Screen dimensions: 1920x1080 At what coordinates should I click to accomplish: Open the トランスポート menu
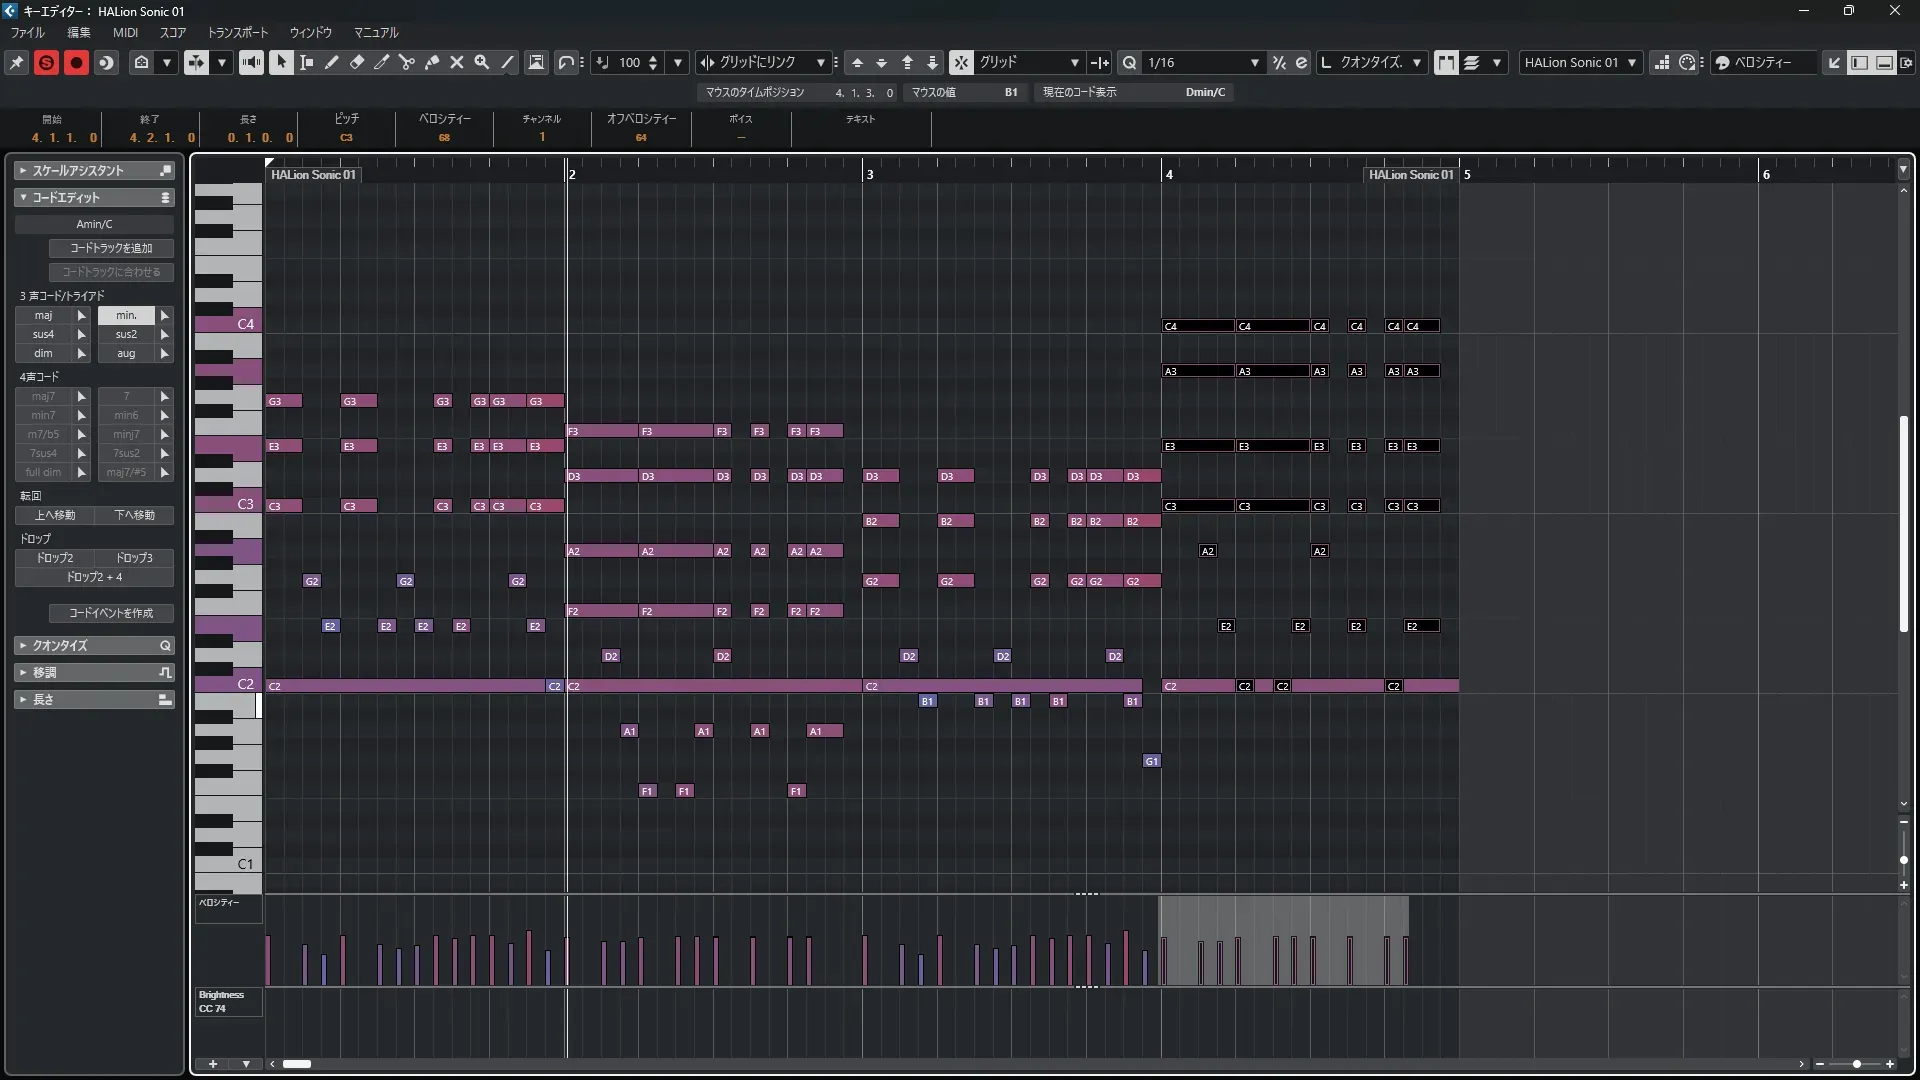pyautogui.click(x=237, y=32)
